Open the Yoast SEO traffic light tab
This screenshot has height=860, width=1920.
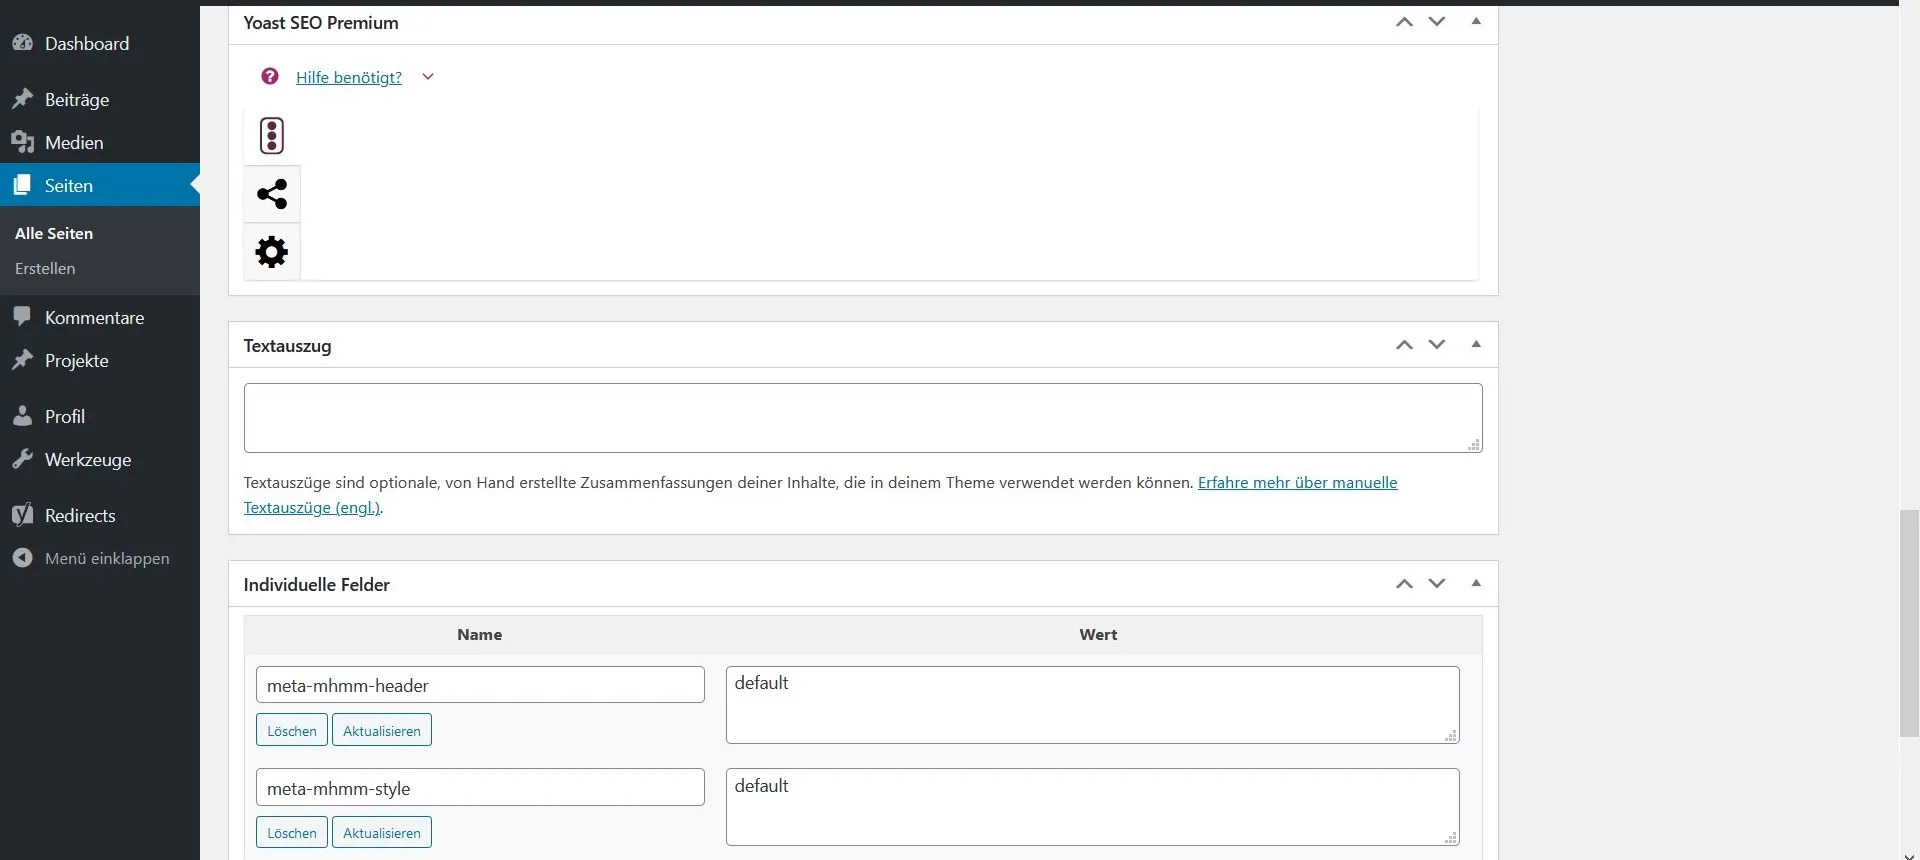pos(272,136)
